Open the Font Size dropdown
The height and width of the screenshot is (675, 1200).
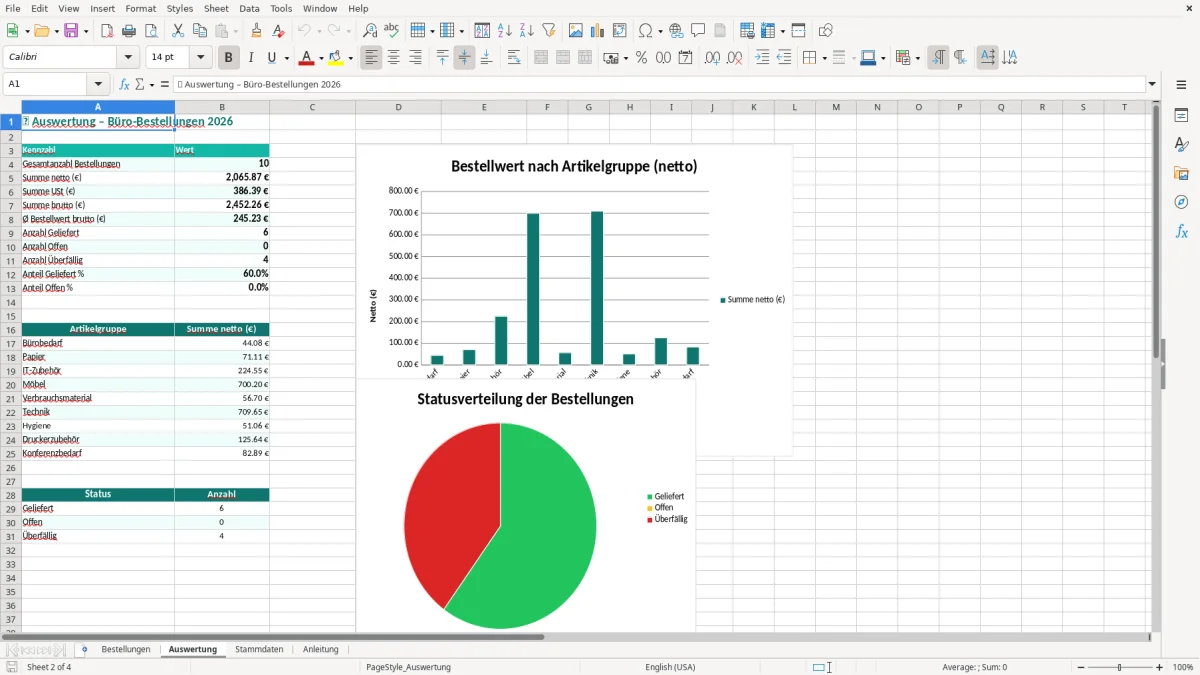point(201,58)
